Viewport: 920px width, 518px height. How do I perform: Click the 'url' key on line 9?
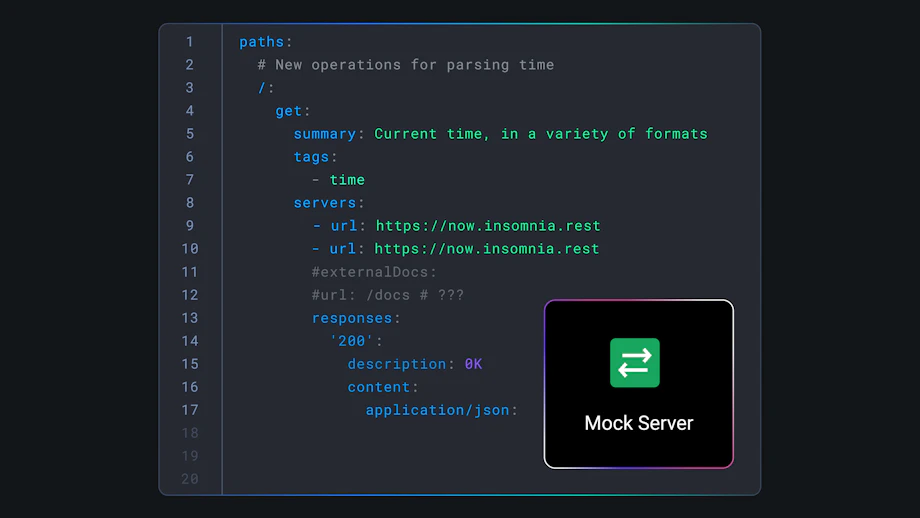click(x=344, y=226)
